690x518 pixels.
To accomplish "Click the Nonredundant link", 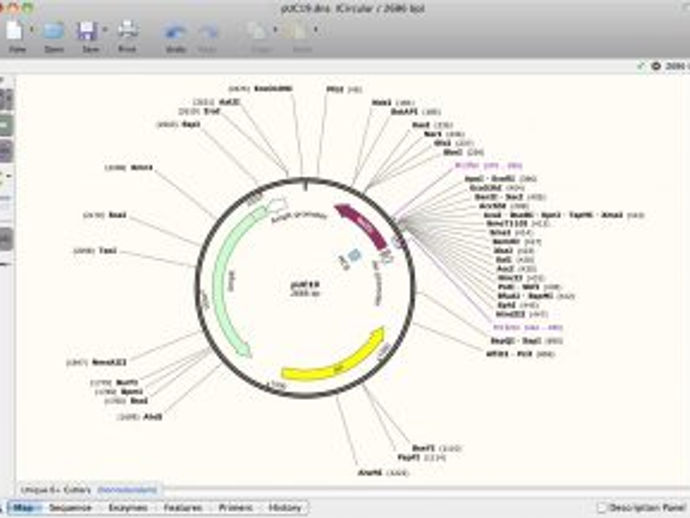I will (x=127, y=489).
